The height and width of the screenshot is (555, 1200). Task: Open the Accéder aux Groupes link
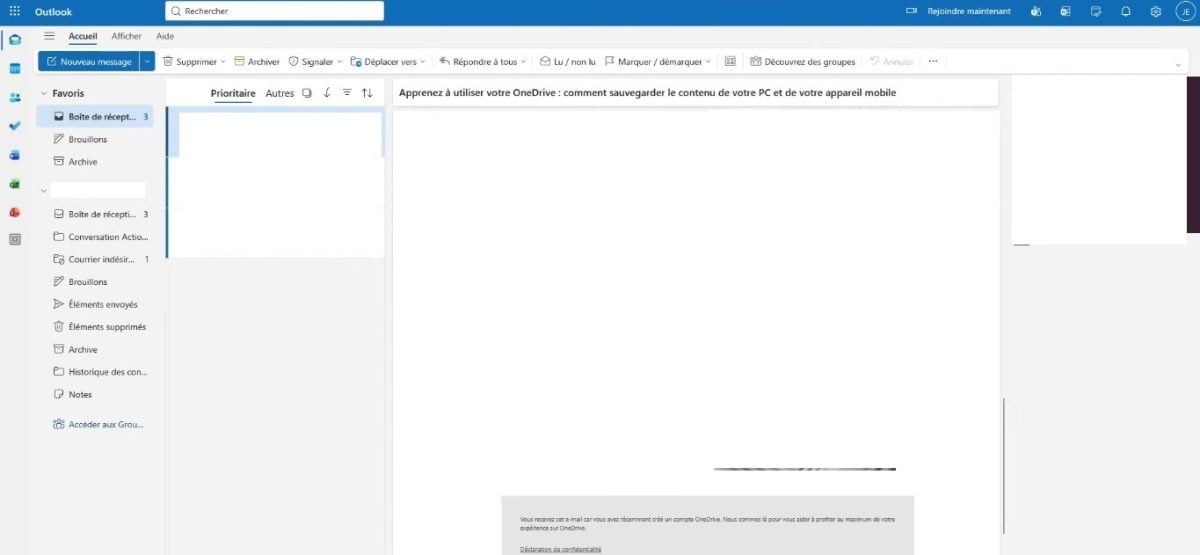pyautogui.click(x=99, y=424)
